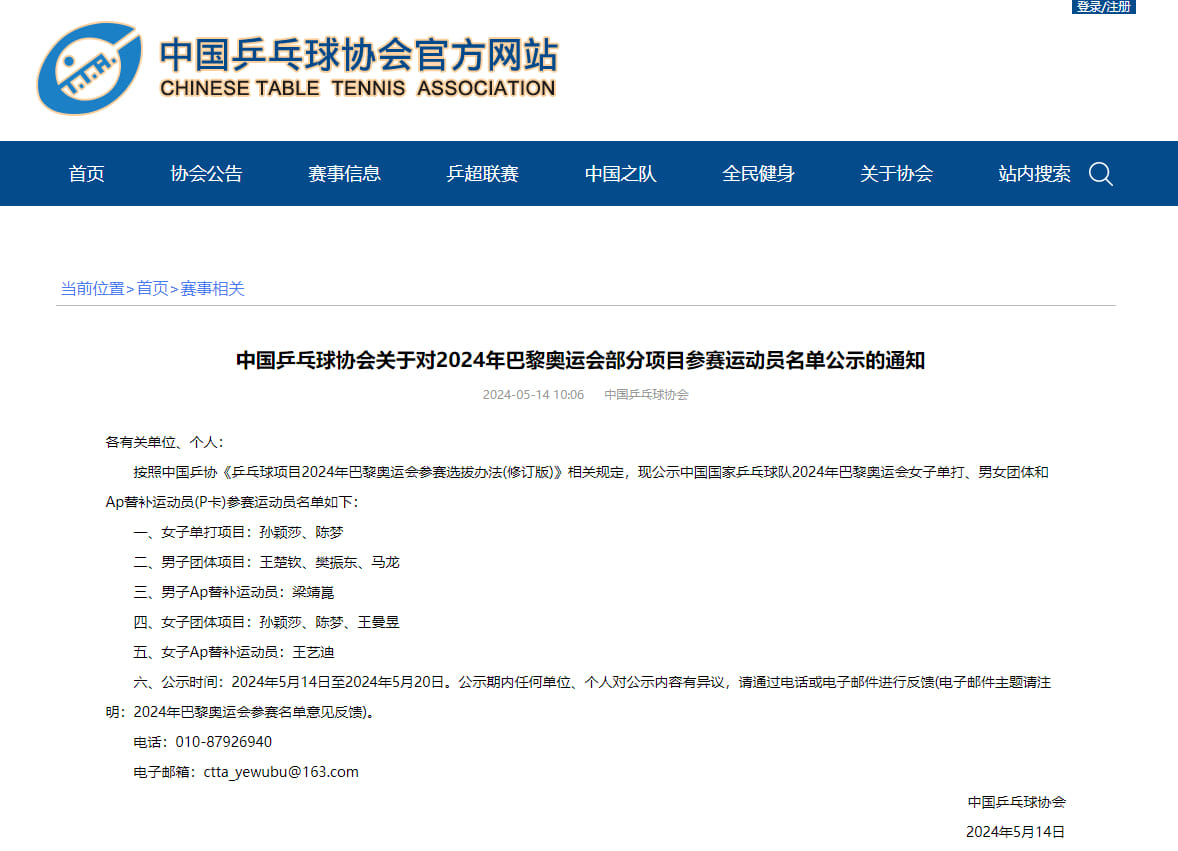Select 中国之队 navigation item
The image size is (1178, 851).
(x=621, y=174)
